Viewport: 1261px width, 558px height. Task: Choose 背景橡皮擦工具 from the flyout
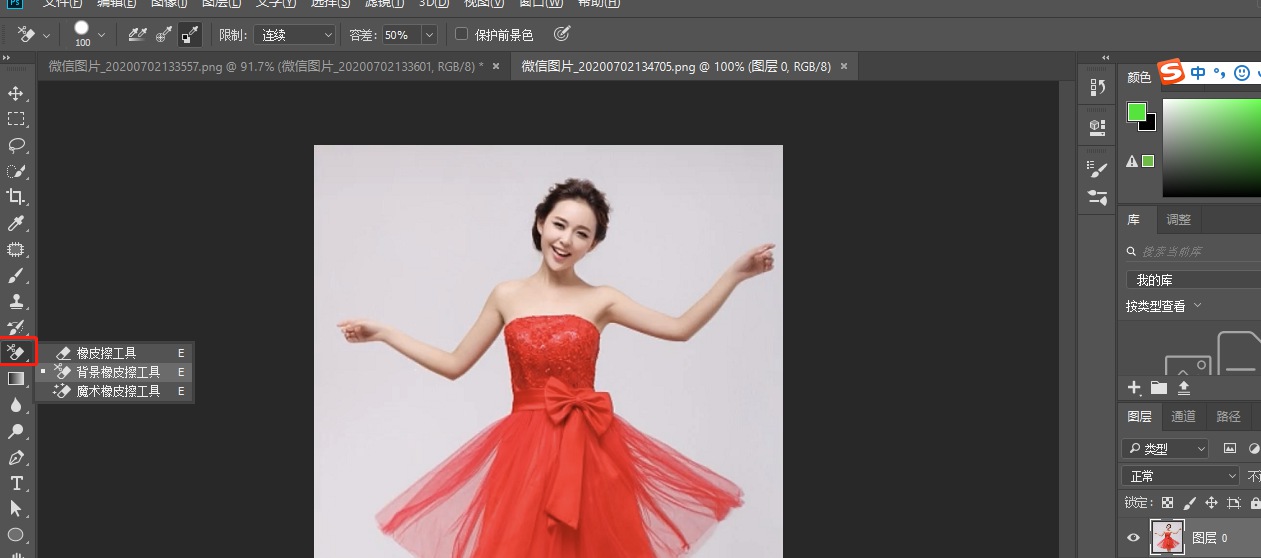pyautogui.click(x=115, y=372)
